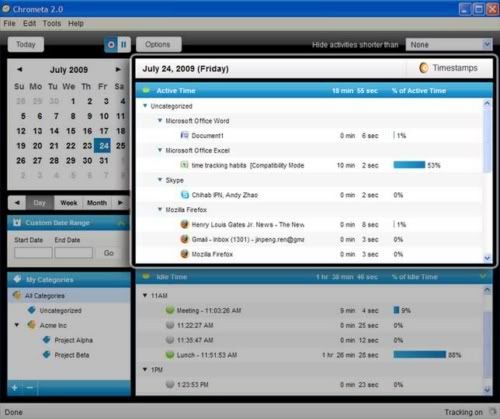The width and height of the screenshot is (500, 419).
Task: Click the Go button for date range
Action: click(109, 253)
